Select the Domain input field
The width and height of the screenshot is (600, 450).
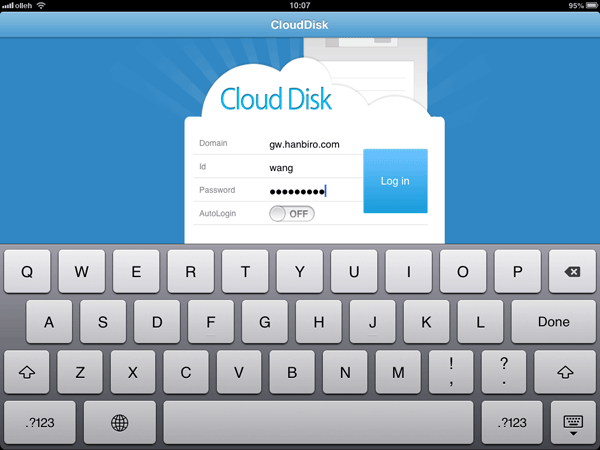pos(311,144)
